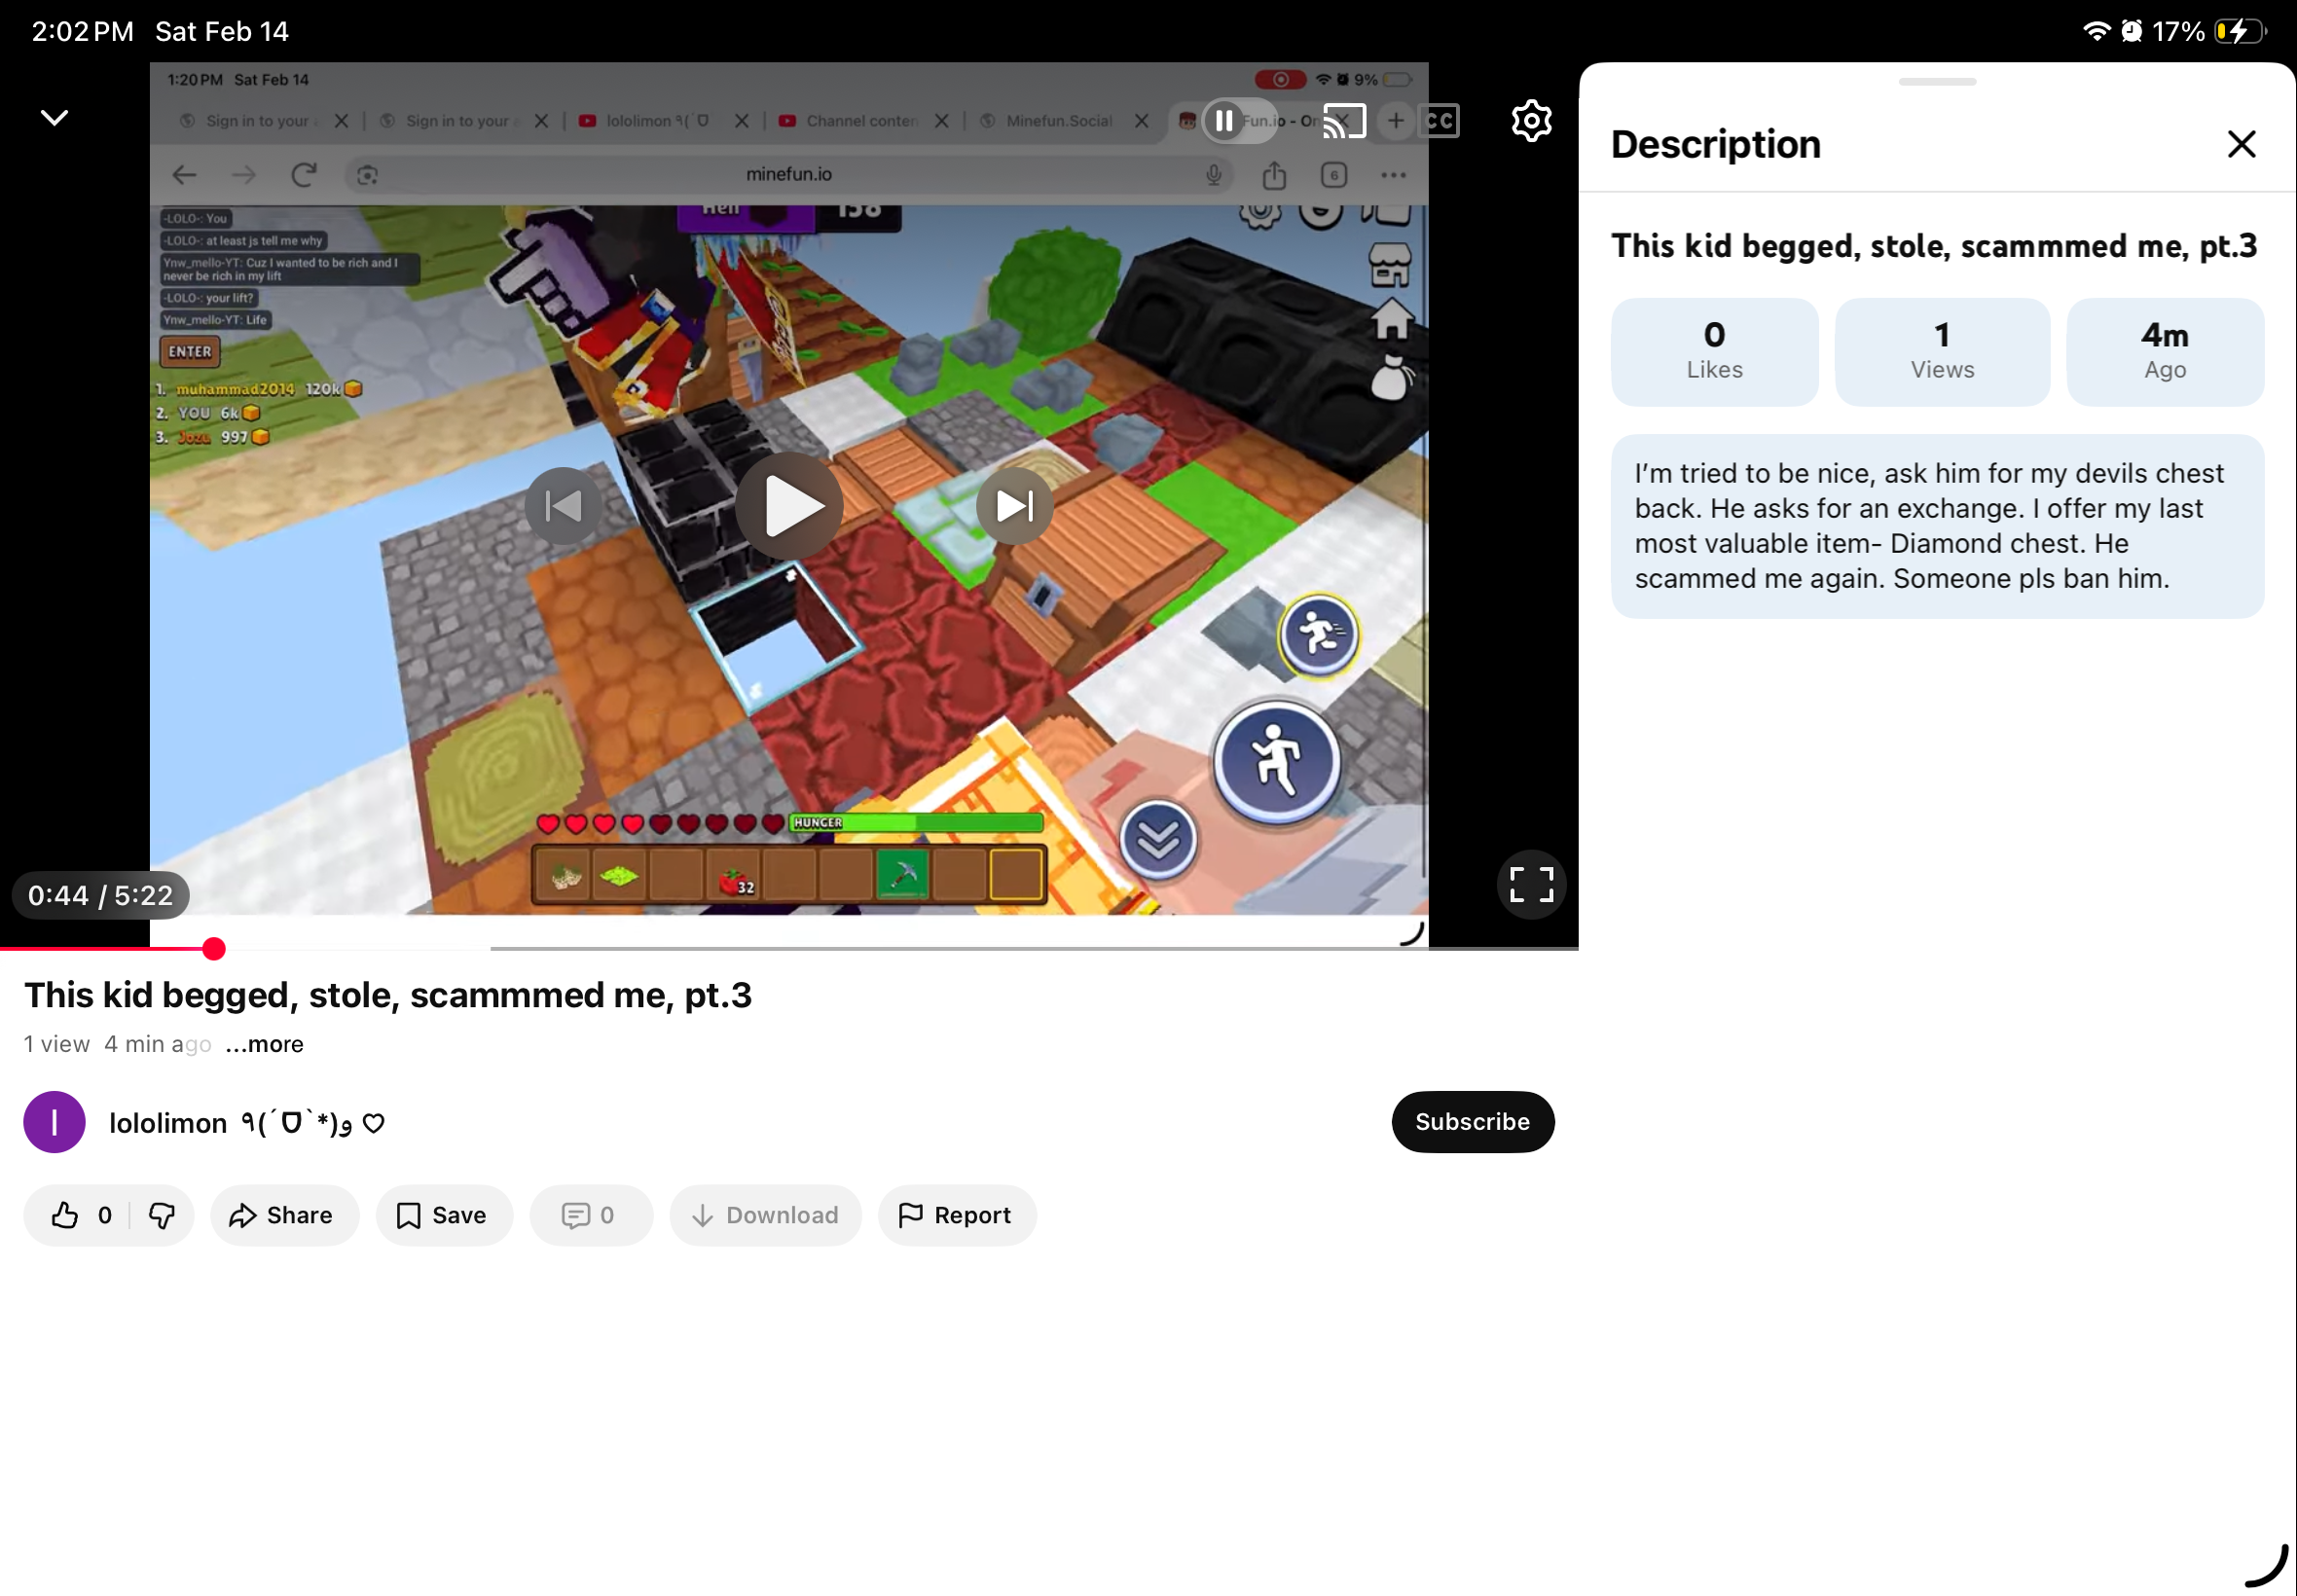Share this video
This screenshot has height=1596, width=2297.
283,1215
